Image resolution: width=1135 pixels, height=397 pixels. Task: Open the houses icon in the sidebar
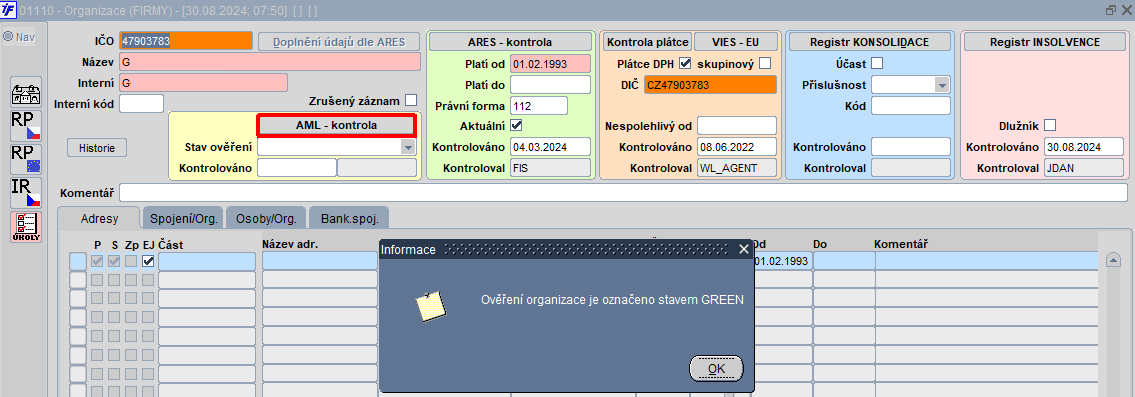[x=26, y=92]
